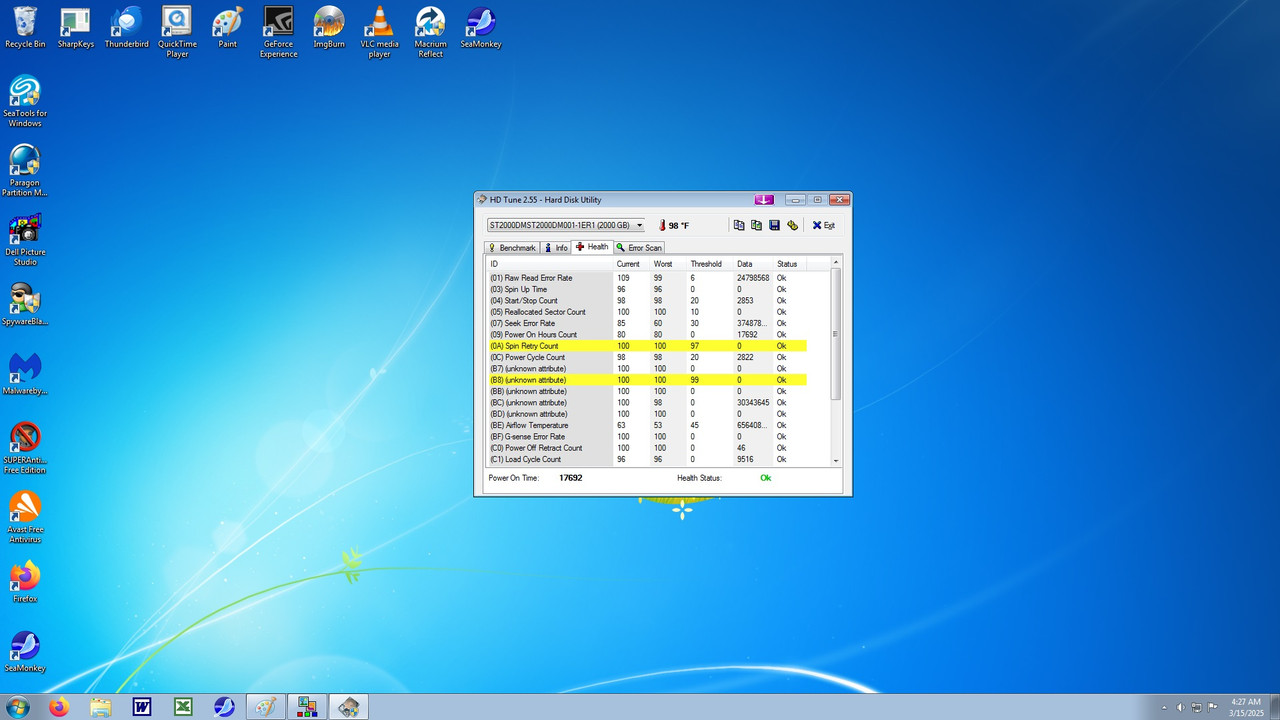Screen dimensions: 1280x720
Task: Click the Word icon in taskbar
Action: click(x=142, y=707)
